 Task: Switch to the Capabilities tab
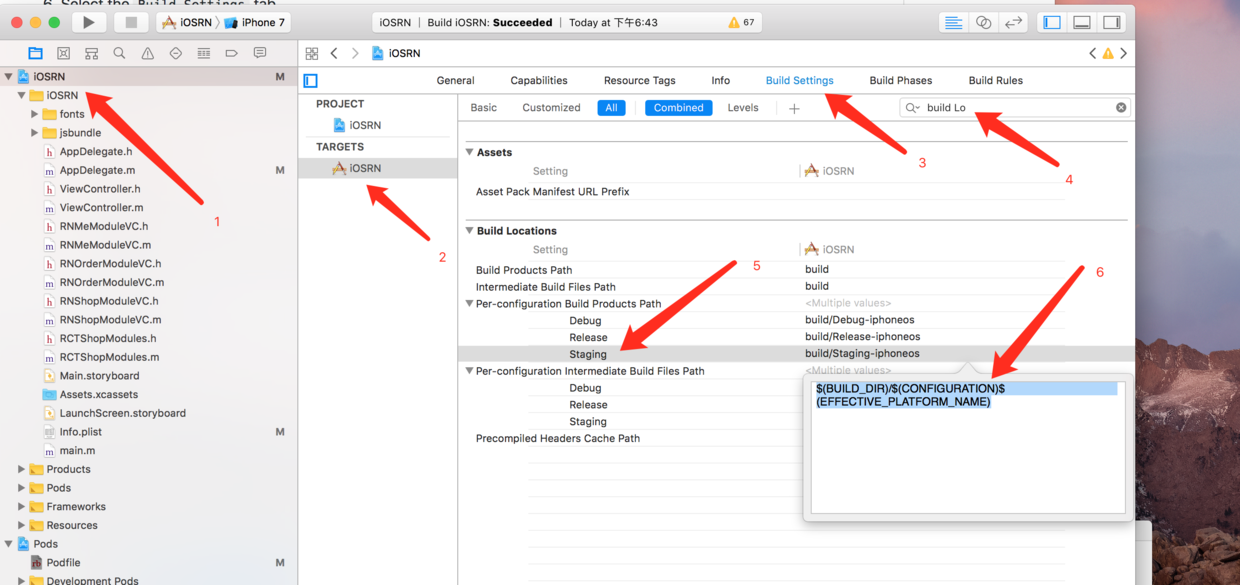click(x=539, y=80)
